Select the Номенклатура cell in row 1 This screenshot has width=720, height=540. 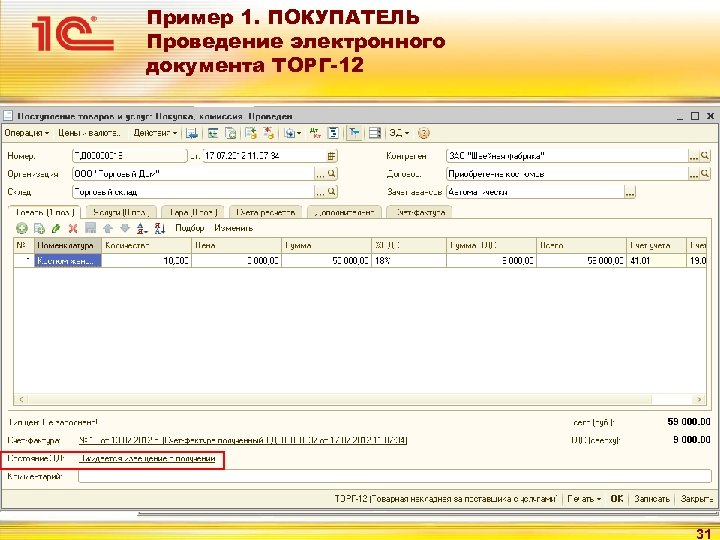pyautogui.click(x=68, y=260)
